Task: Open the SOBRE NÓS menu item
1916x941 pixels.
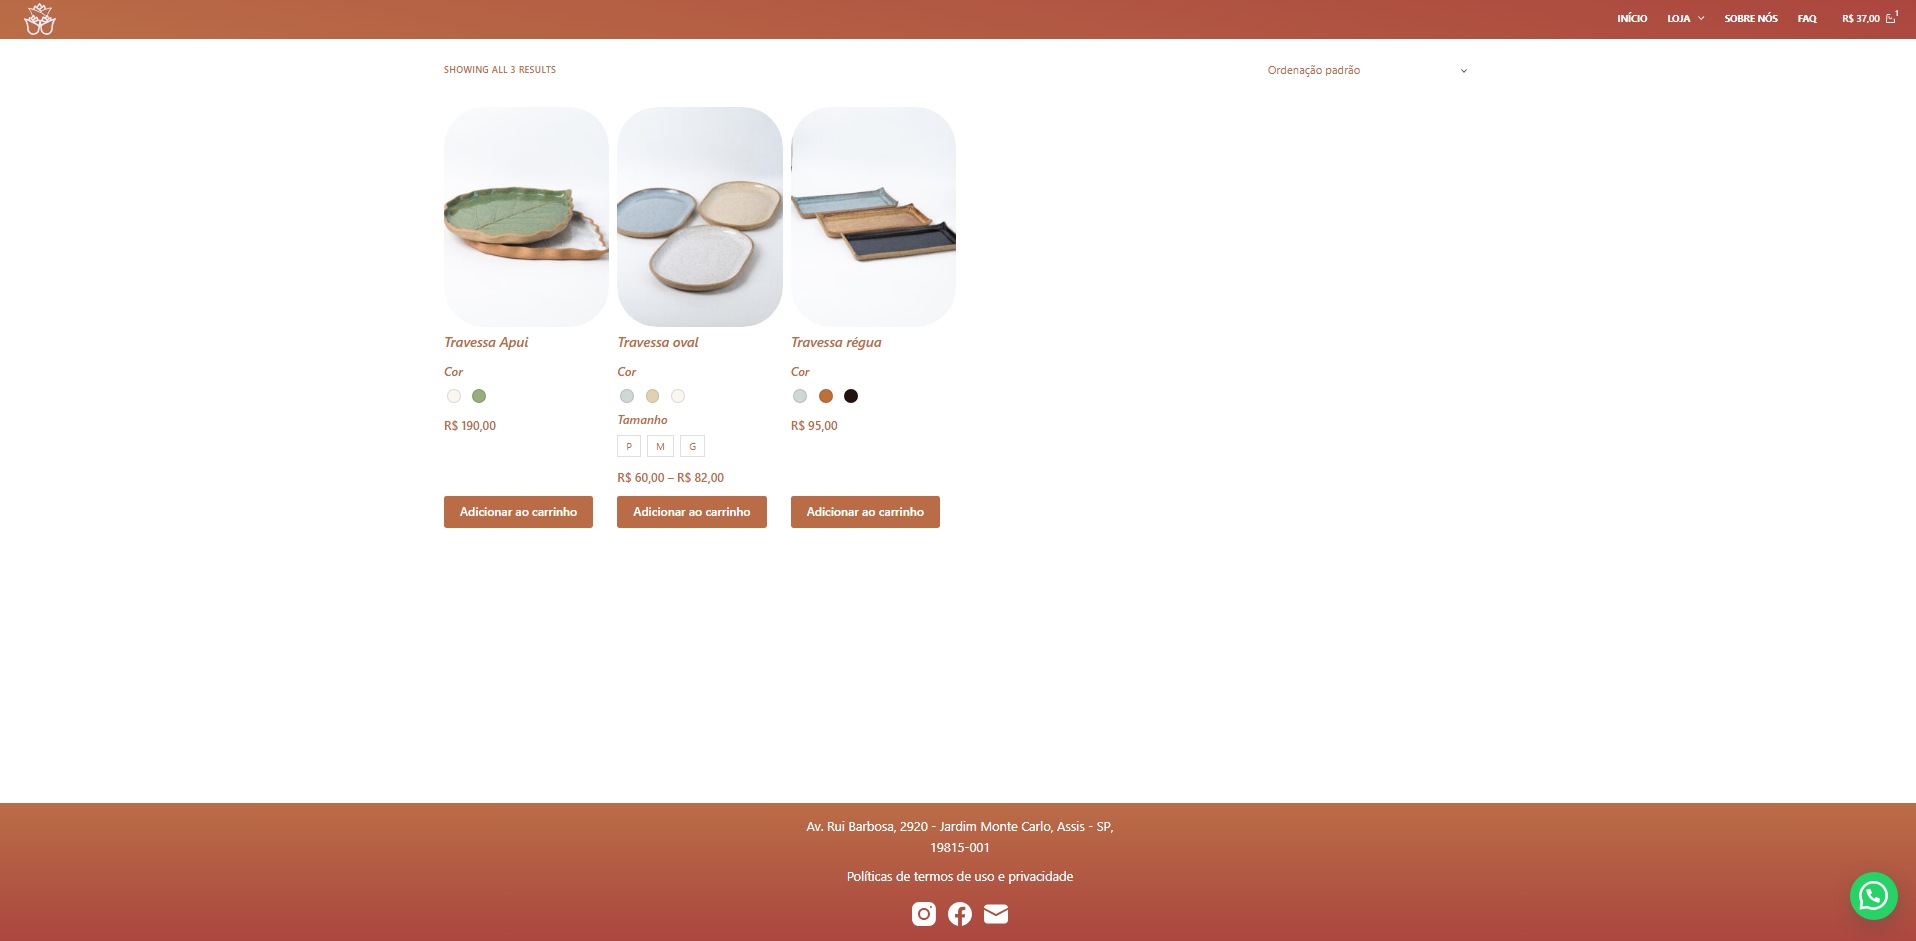Action: (x=1751, y=18)
